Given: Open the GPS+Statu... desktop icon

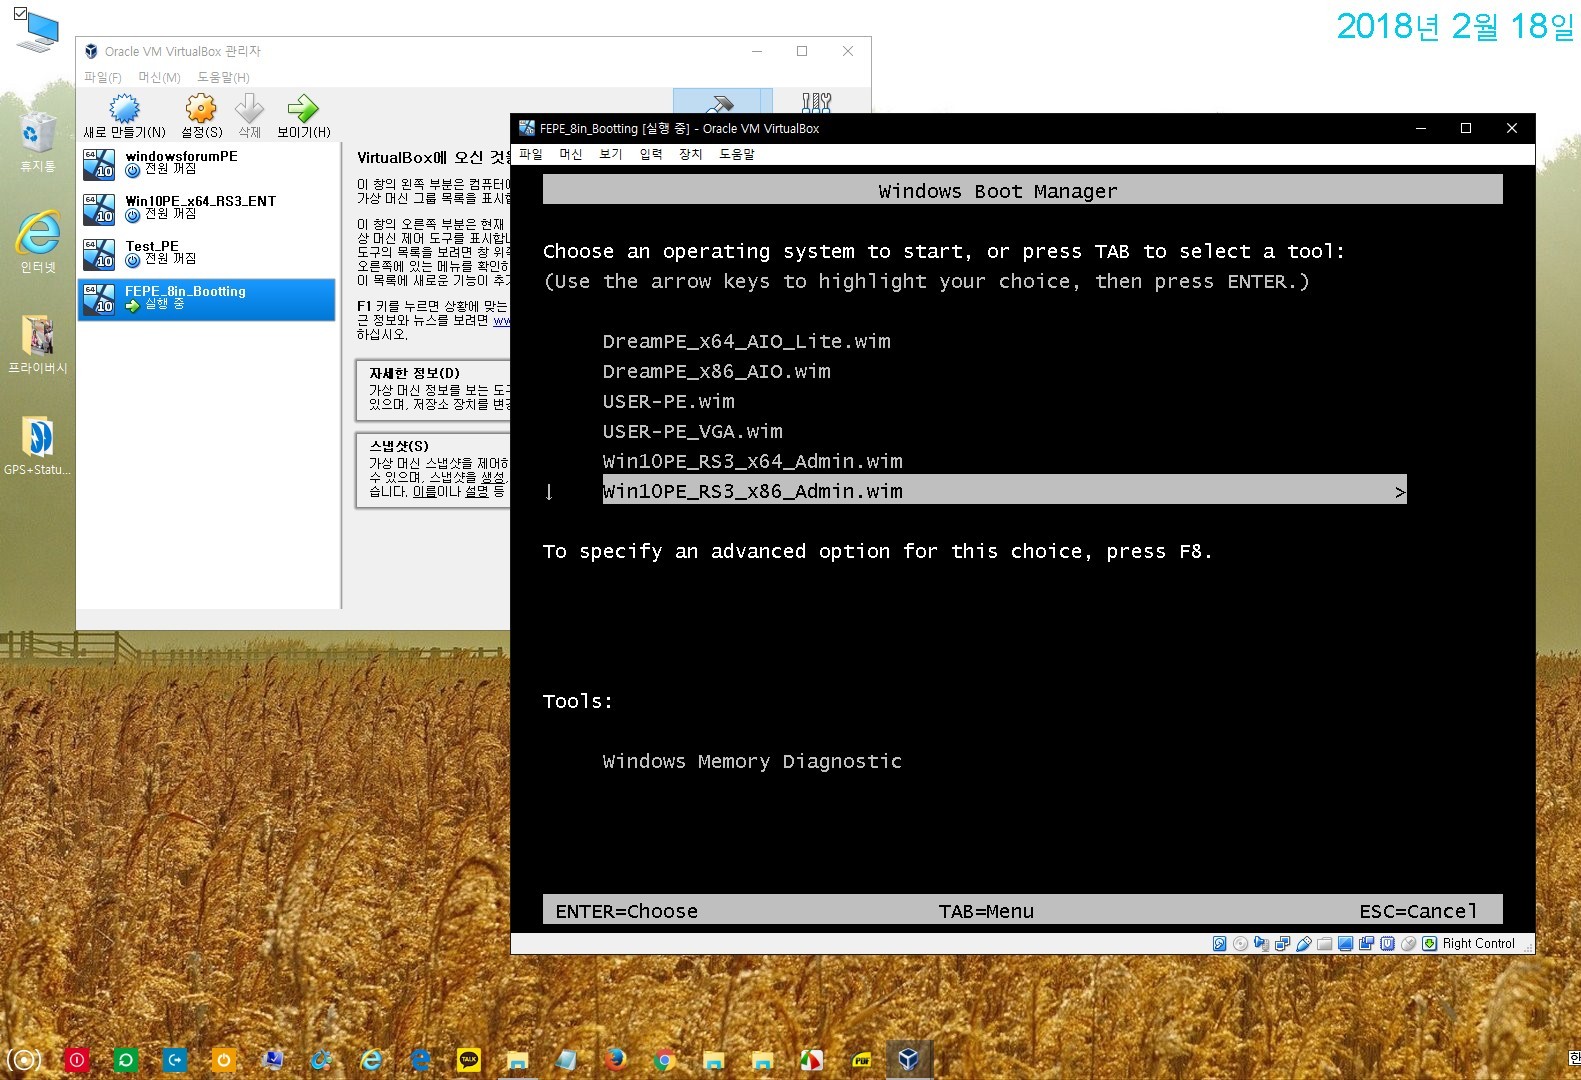Looking at the screenshot, I should click(x=38, y=445).
